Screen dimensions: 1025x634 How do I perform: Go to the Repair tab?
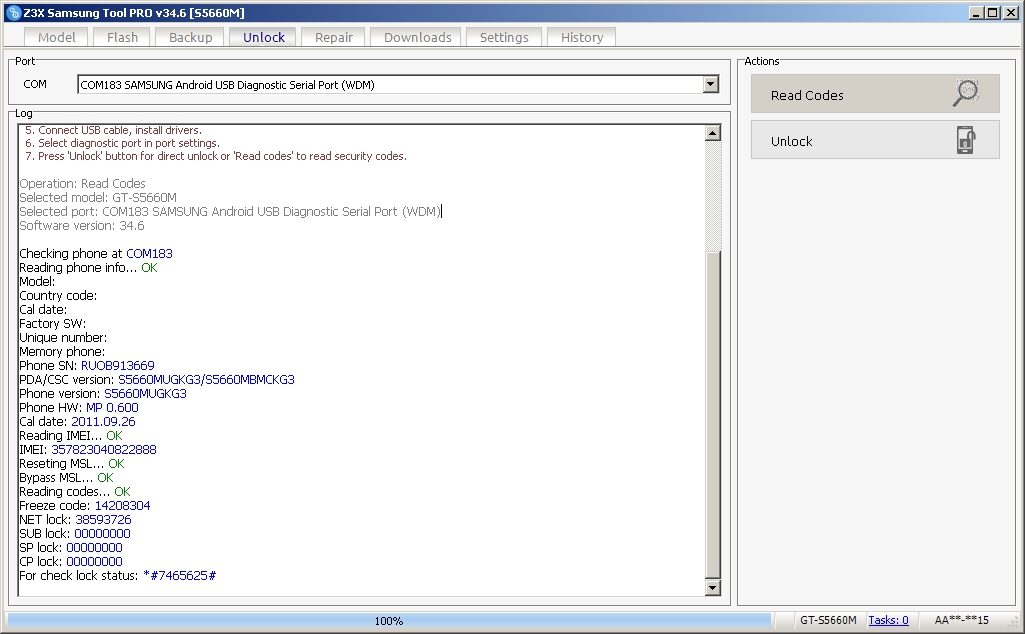coord(333,37)
